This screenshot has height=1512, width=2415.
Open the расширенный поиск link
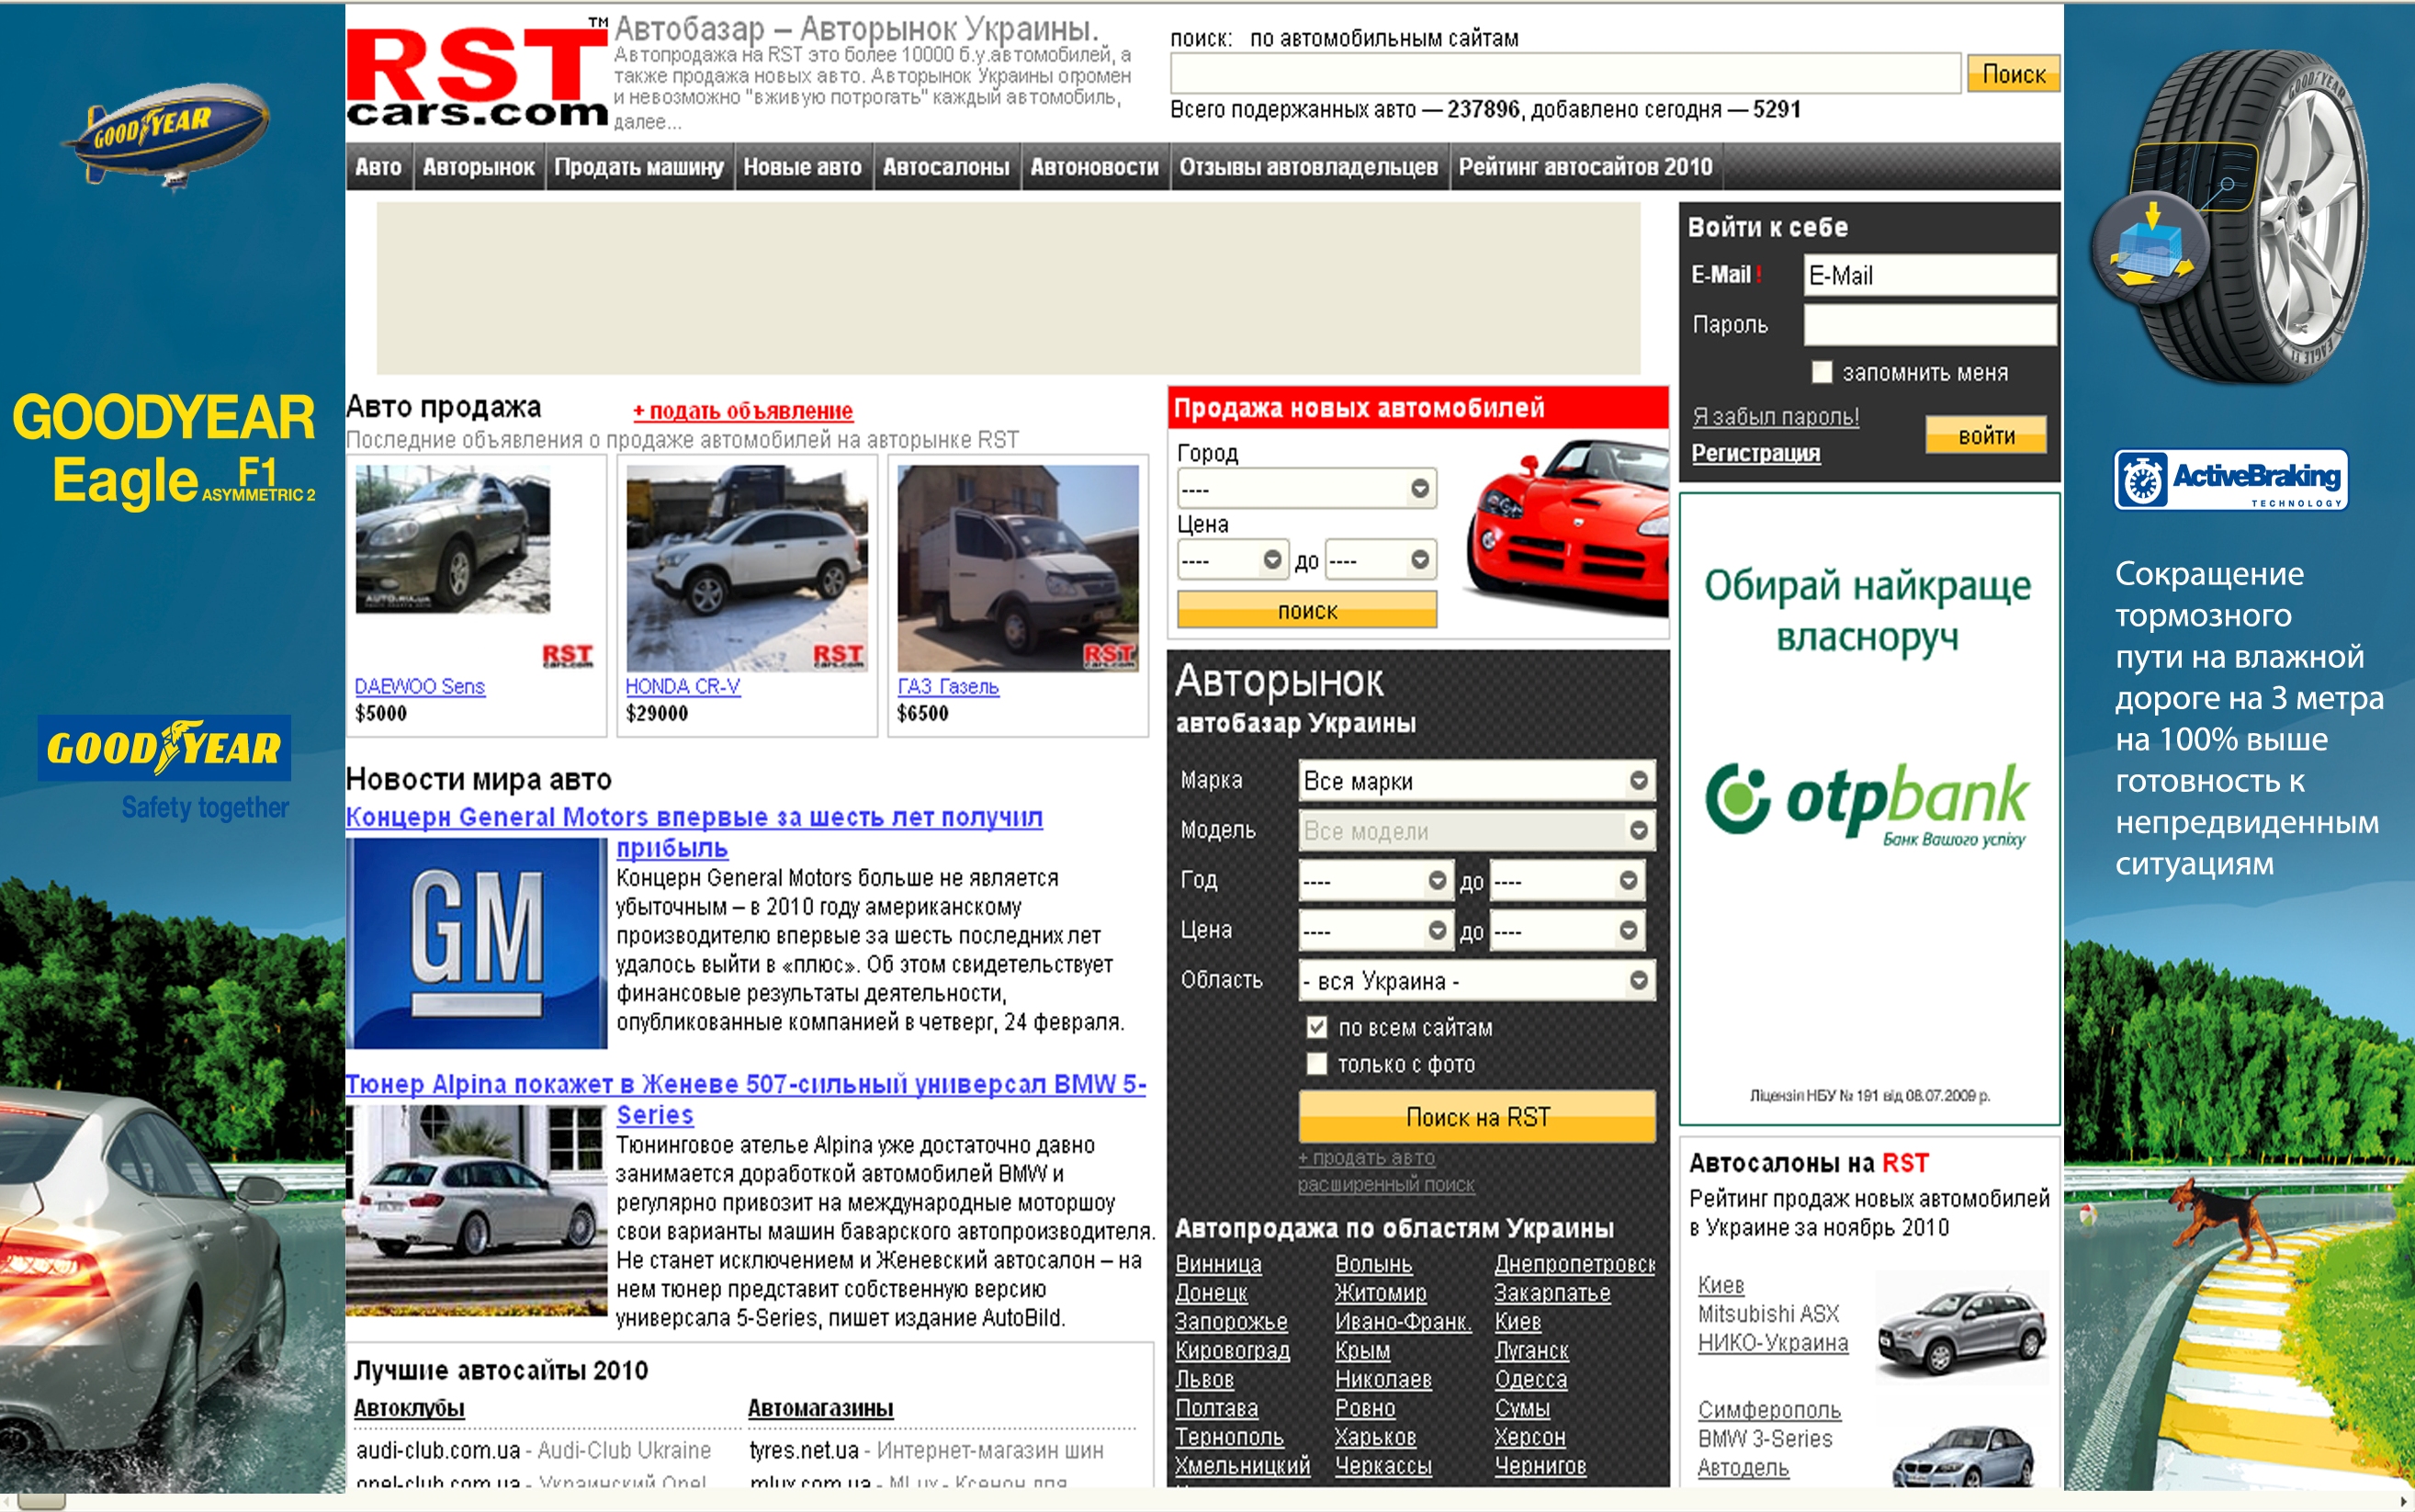point(1386,1184)
